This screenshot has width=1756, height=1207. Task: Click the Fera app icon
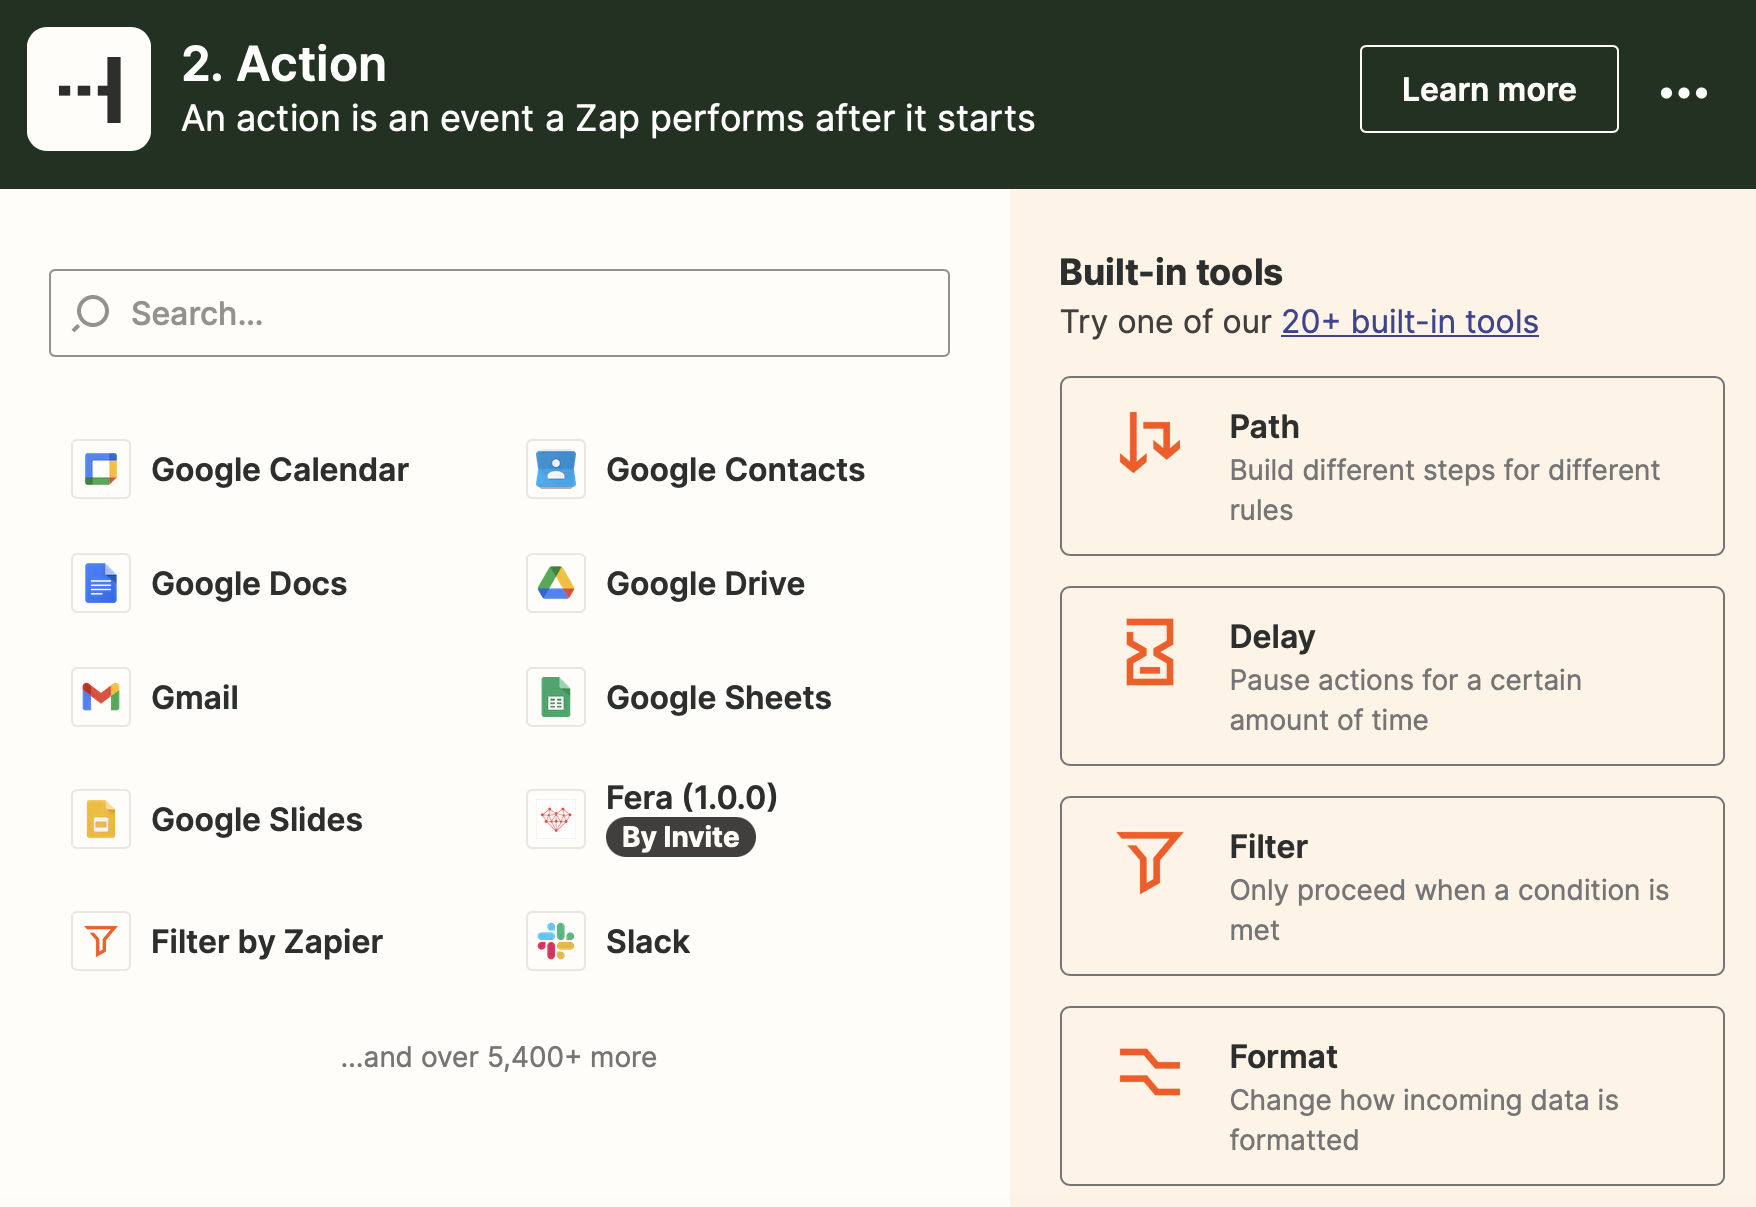click(x=556, y=819)
